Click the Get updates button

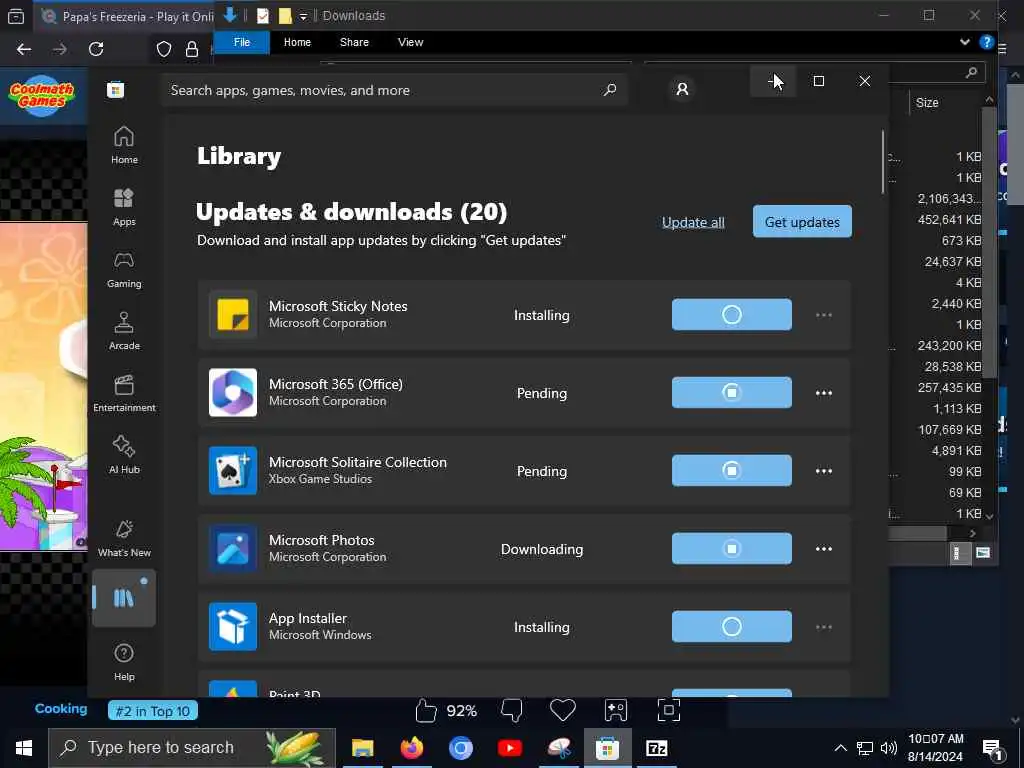point(802,222)
